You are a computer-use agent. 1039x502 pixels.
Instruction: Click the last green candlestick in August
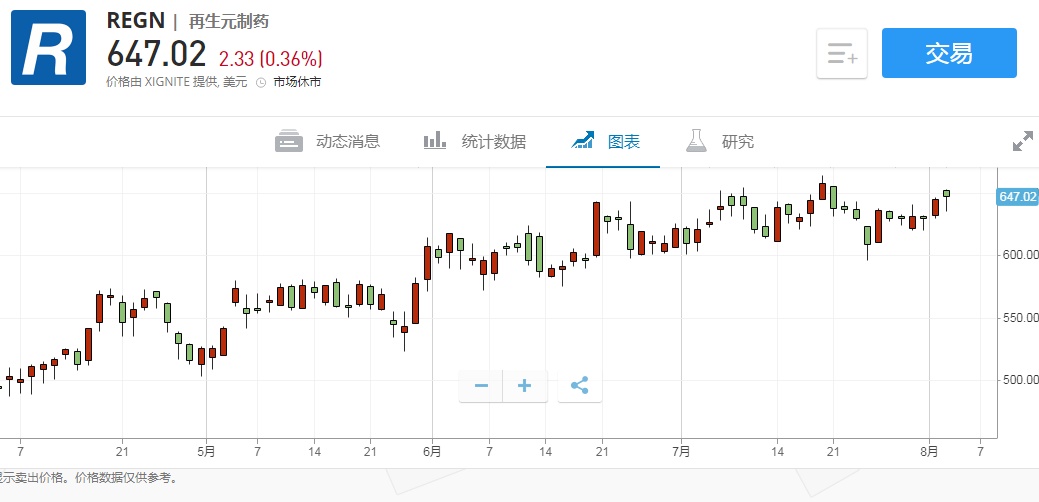pyautogui.click(x=947, y=193)
